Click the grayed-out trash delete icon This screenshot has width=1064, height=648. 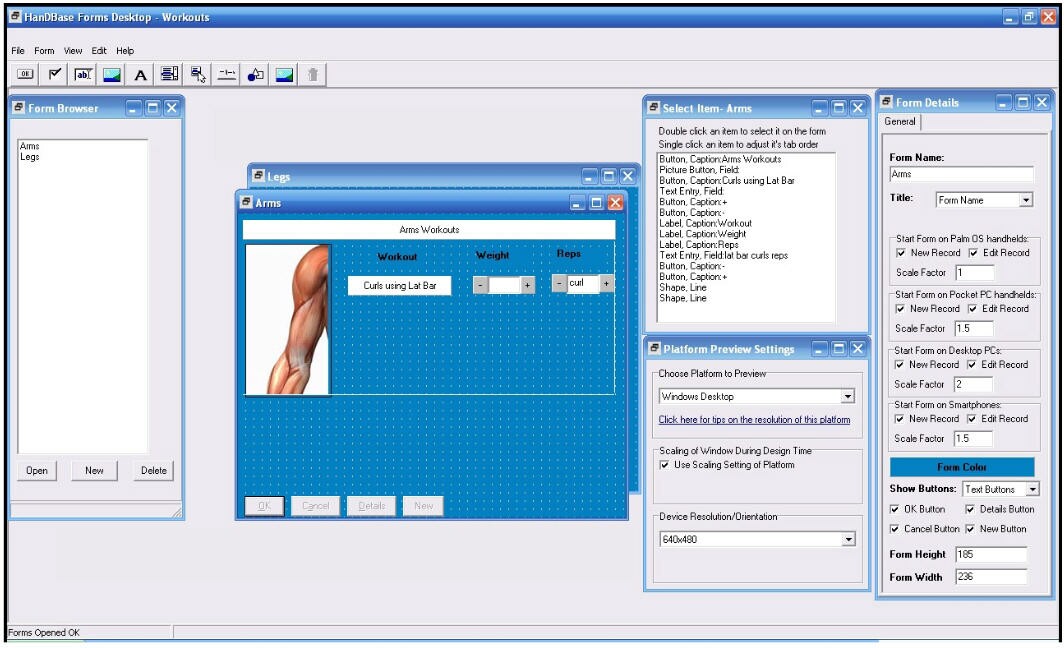point(313,74)
